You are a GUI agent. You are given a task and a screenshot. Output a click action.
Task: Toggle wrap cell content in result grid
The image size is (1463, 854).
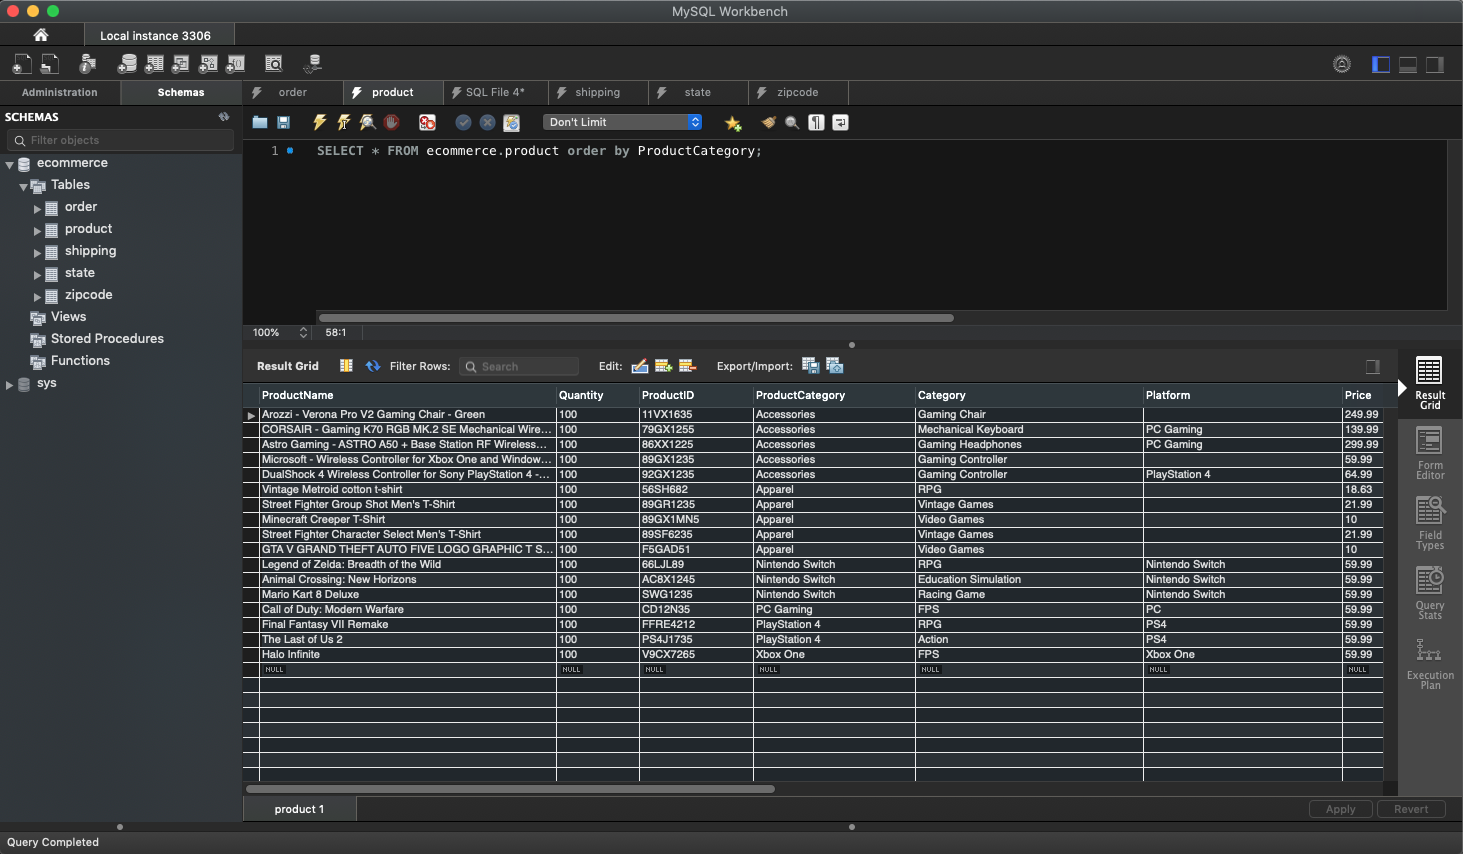(346, 366)
